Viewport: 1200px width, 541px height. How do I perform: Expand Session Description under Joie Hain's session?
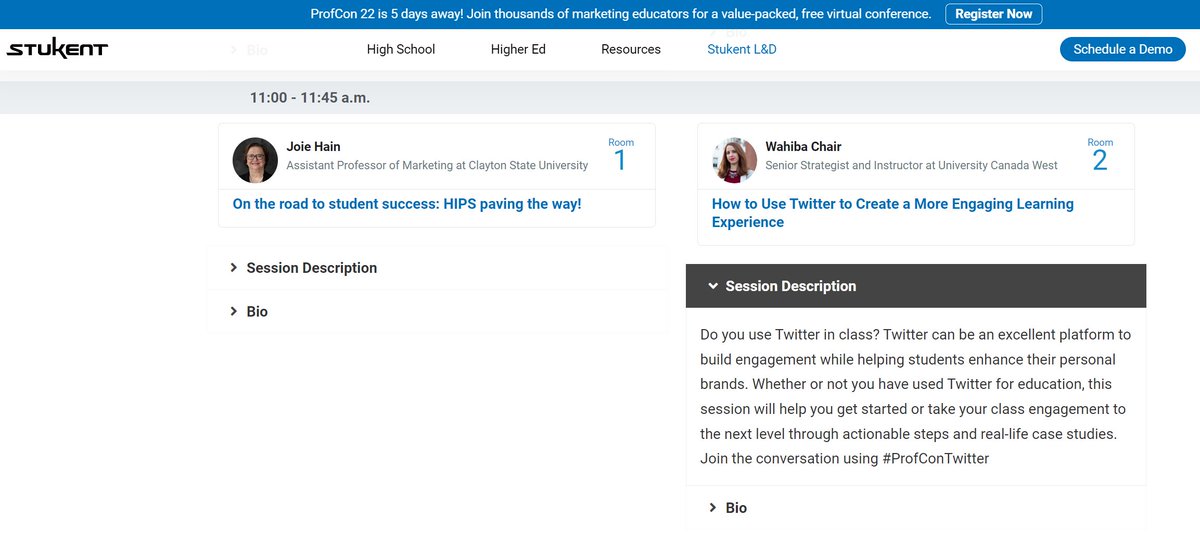pyautogui.click(x=437, y=268)
